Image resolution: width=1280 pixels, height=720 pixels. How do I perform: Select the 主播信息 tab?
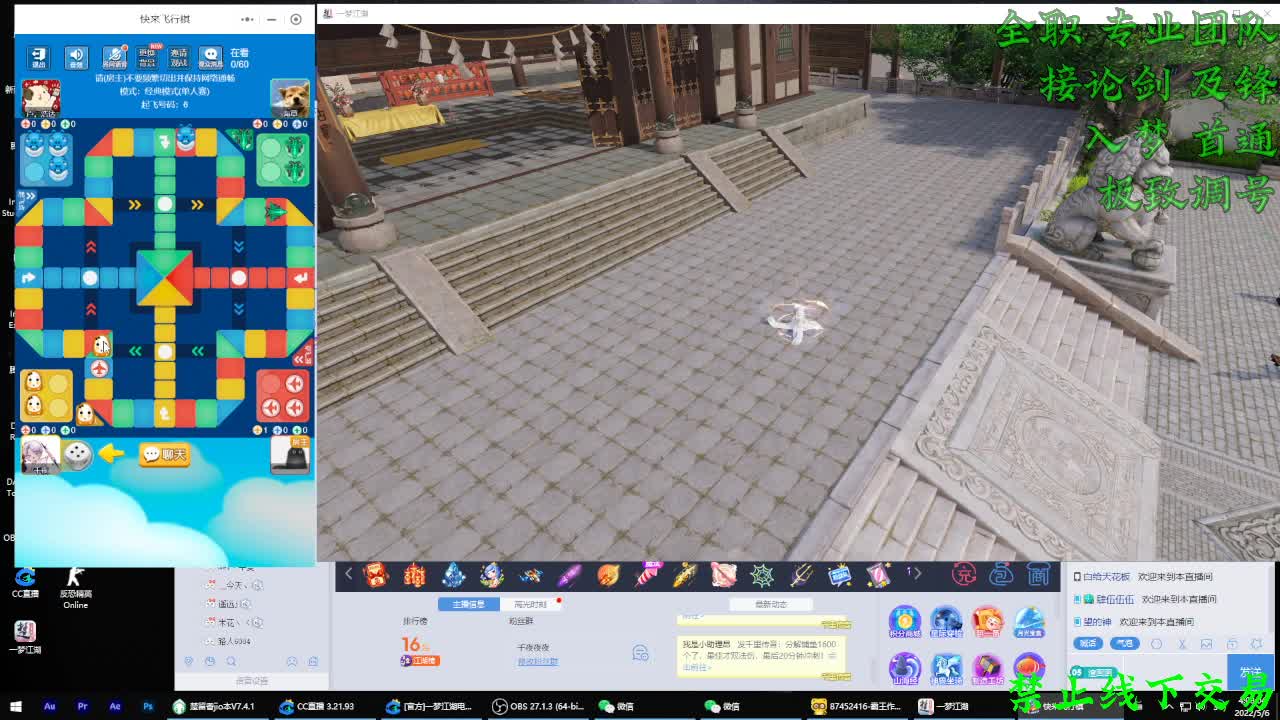pyautogui.click(x=469, y=604)
